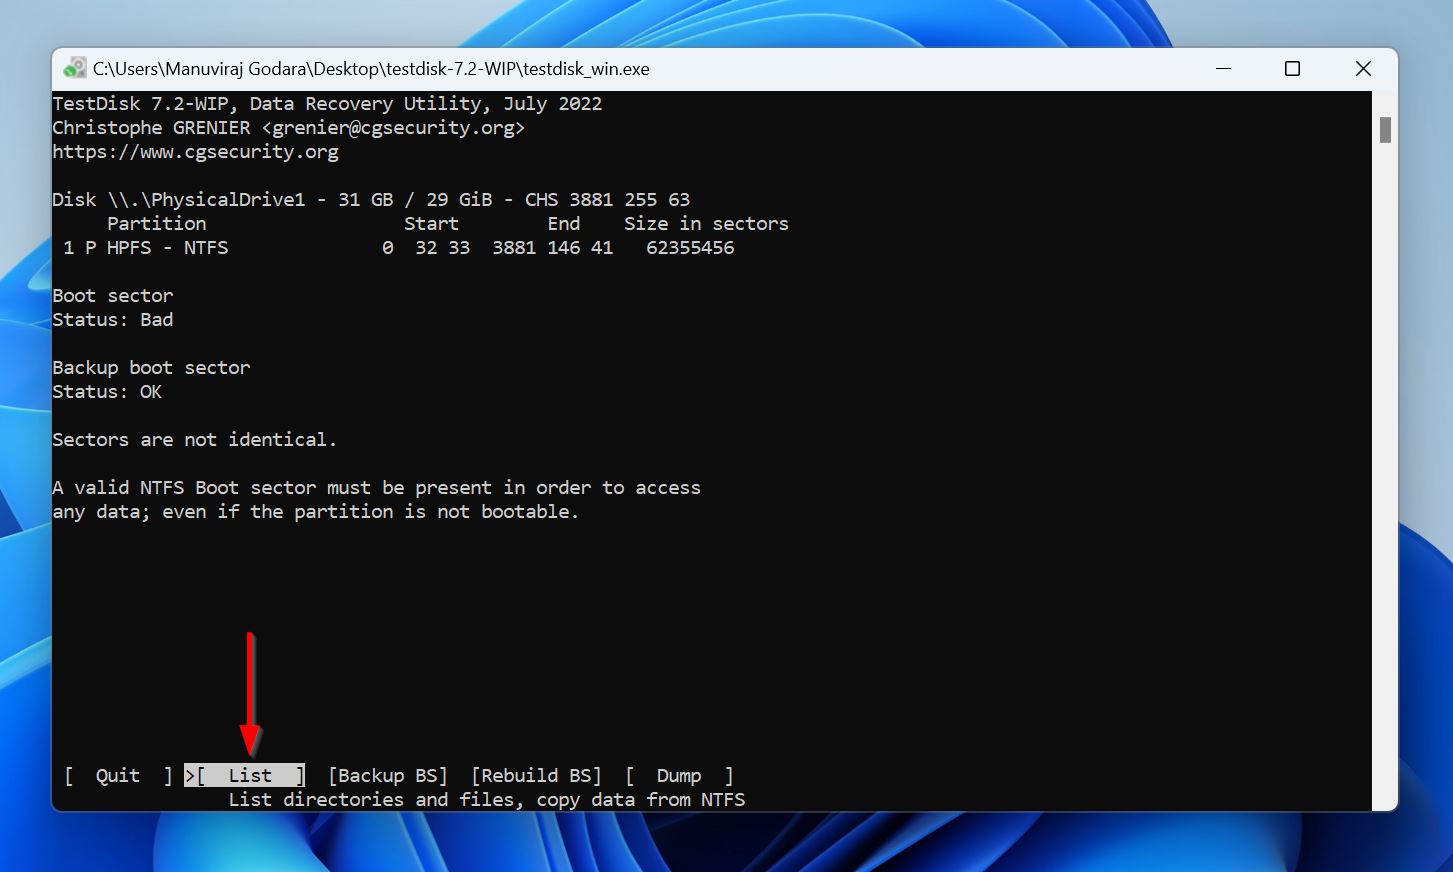The height and width of the screenshot is (872, 1453).
Task: Click the 'Status: Bad' line
Action: 113,320
